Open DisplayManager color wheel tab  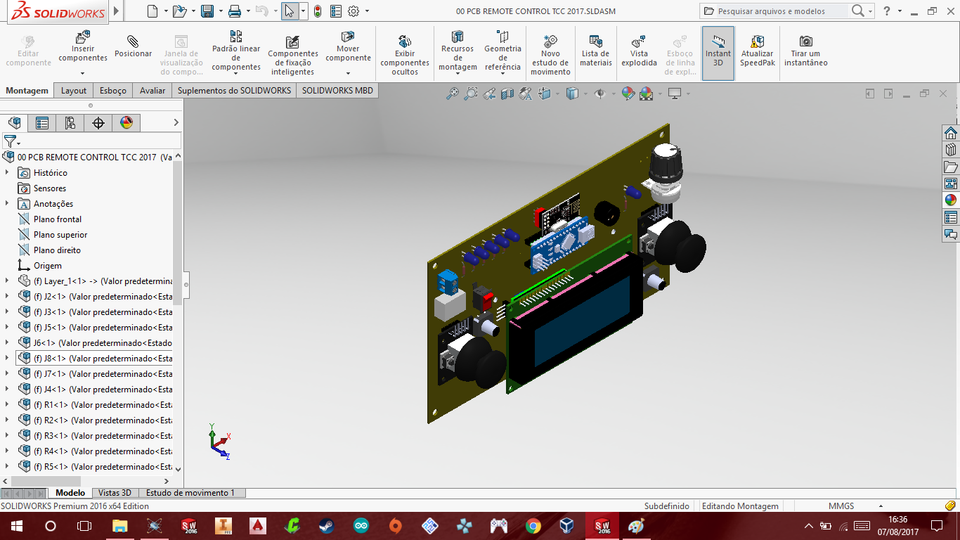(126, 123)
